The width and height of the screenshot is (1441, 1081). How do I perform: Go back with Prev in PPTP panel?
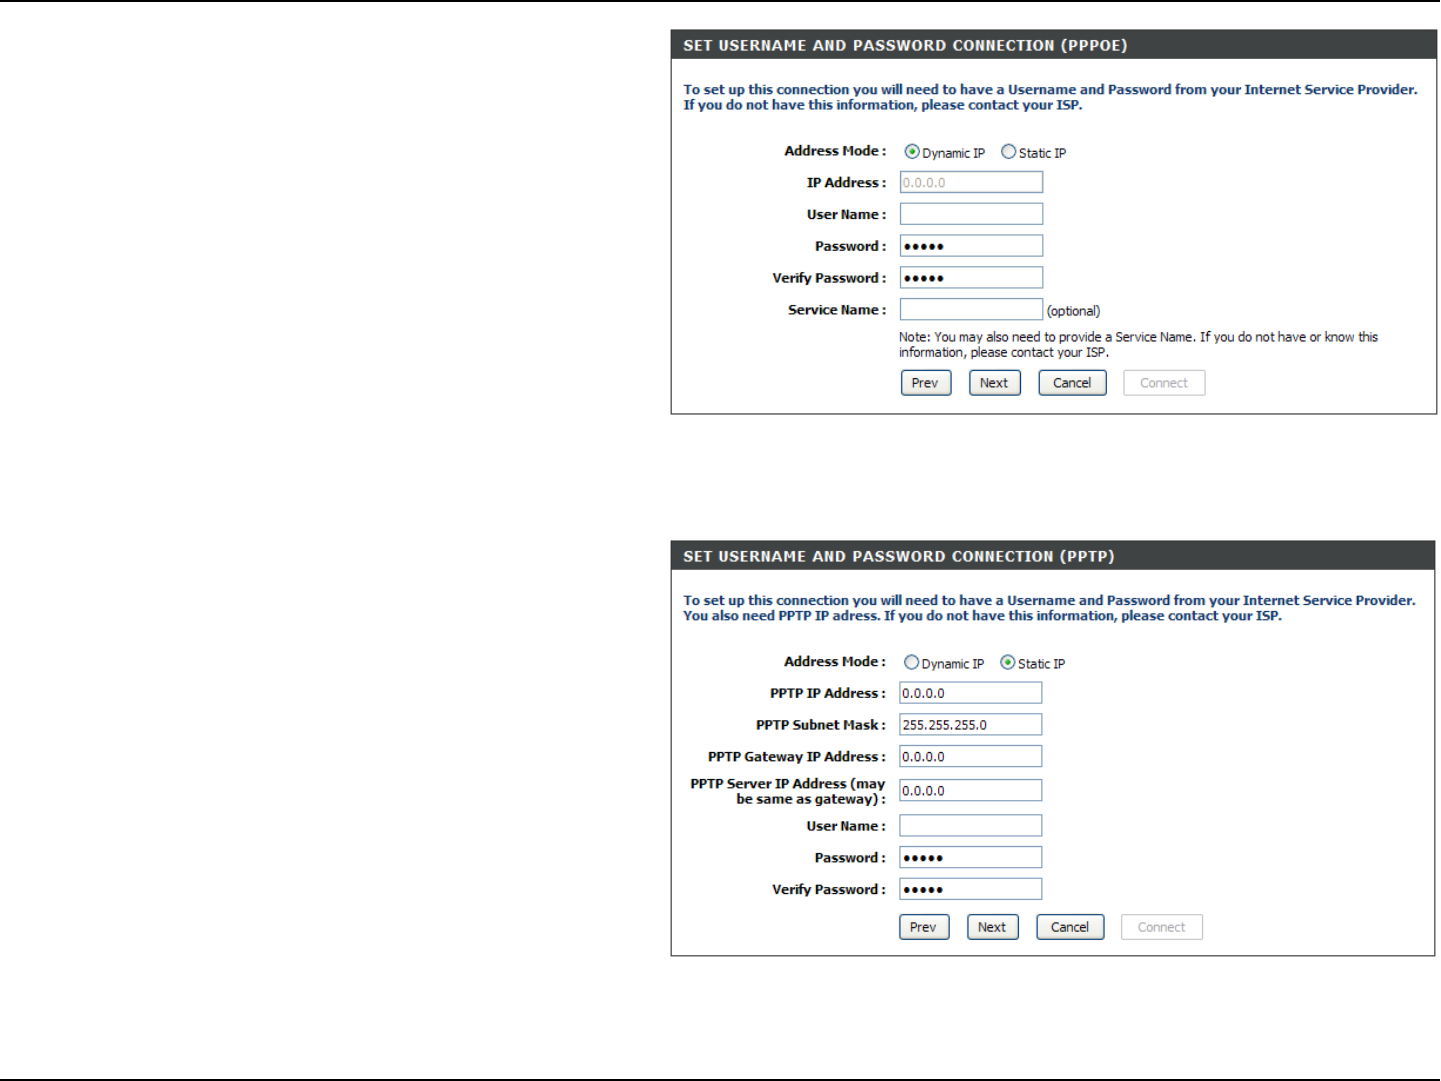924,927
